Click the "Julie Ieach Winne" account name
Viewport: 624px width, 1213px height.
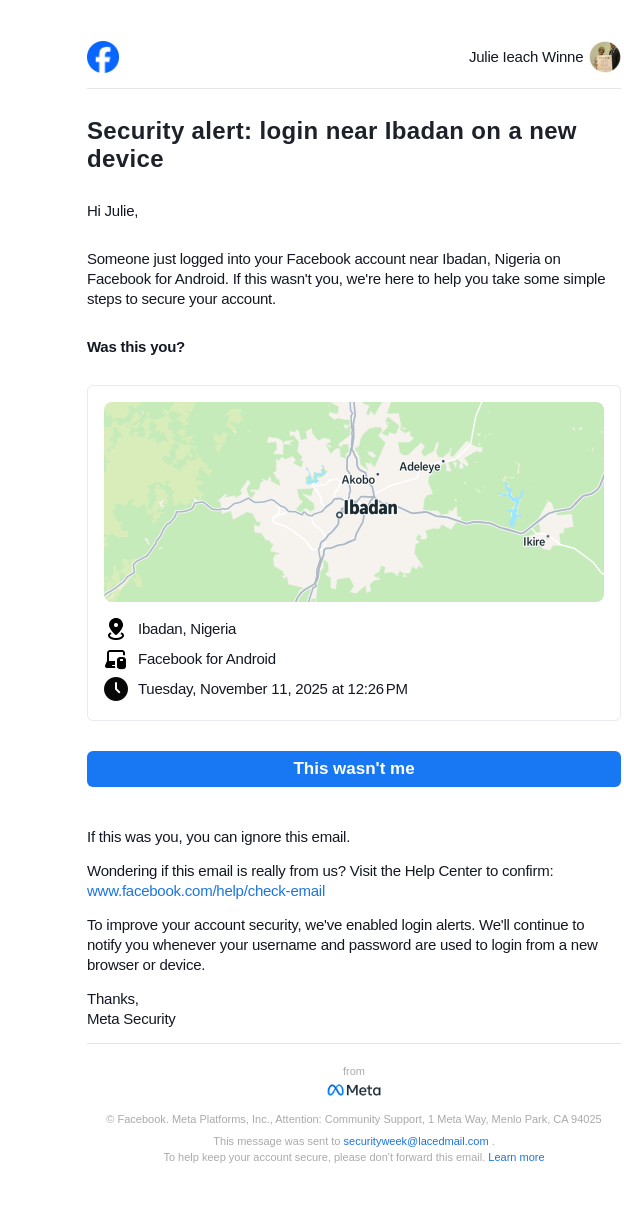click(x=526, y=57)
